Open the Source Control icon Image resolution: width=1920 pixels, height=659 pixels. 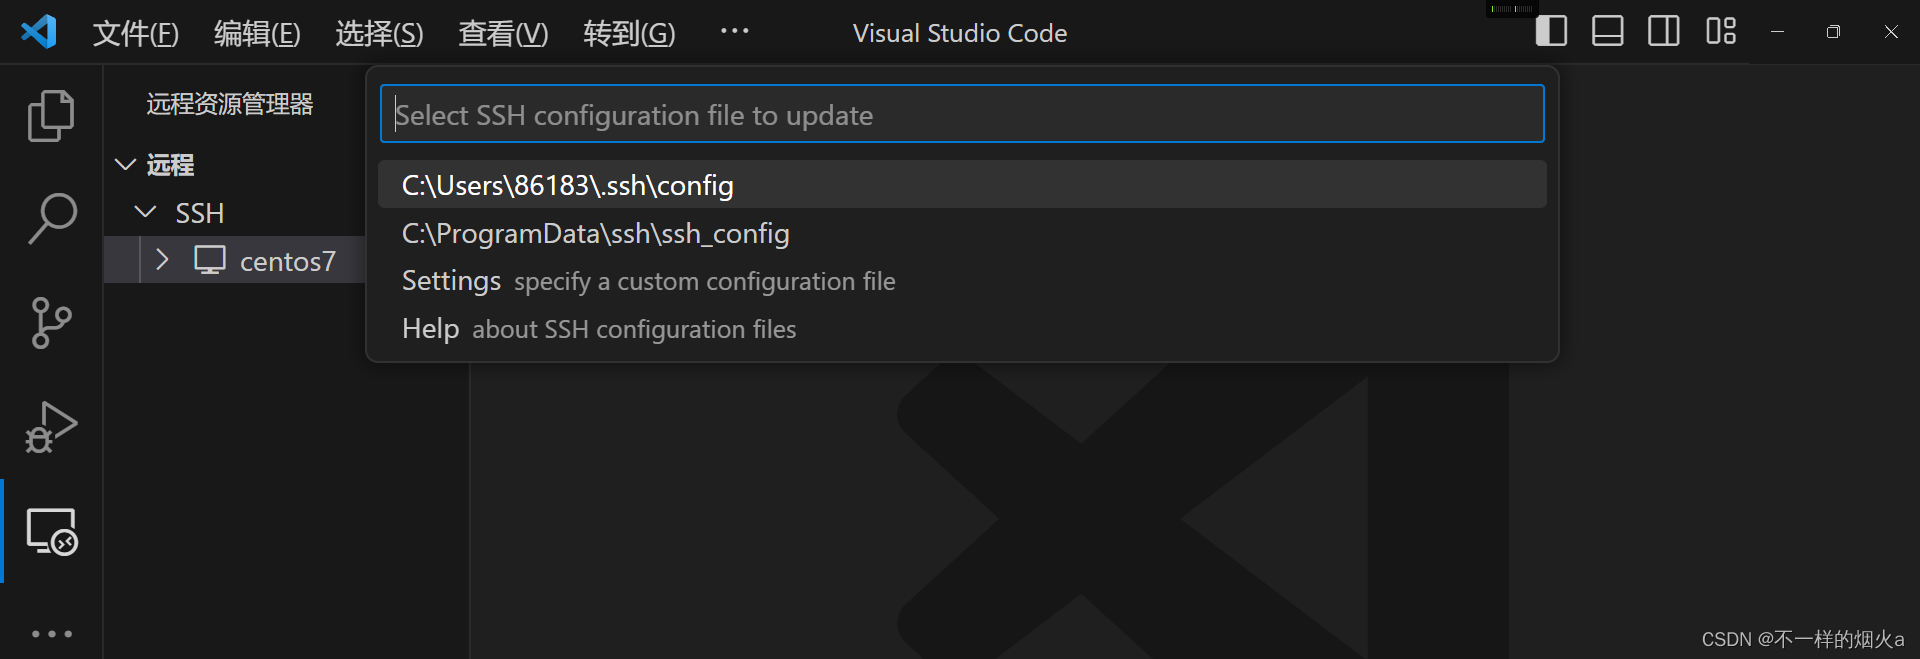tap(51, 323)
